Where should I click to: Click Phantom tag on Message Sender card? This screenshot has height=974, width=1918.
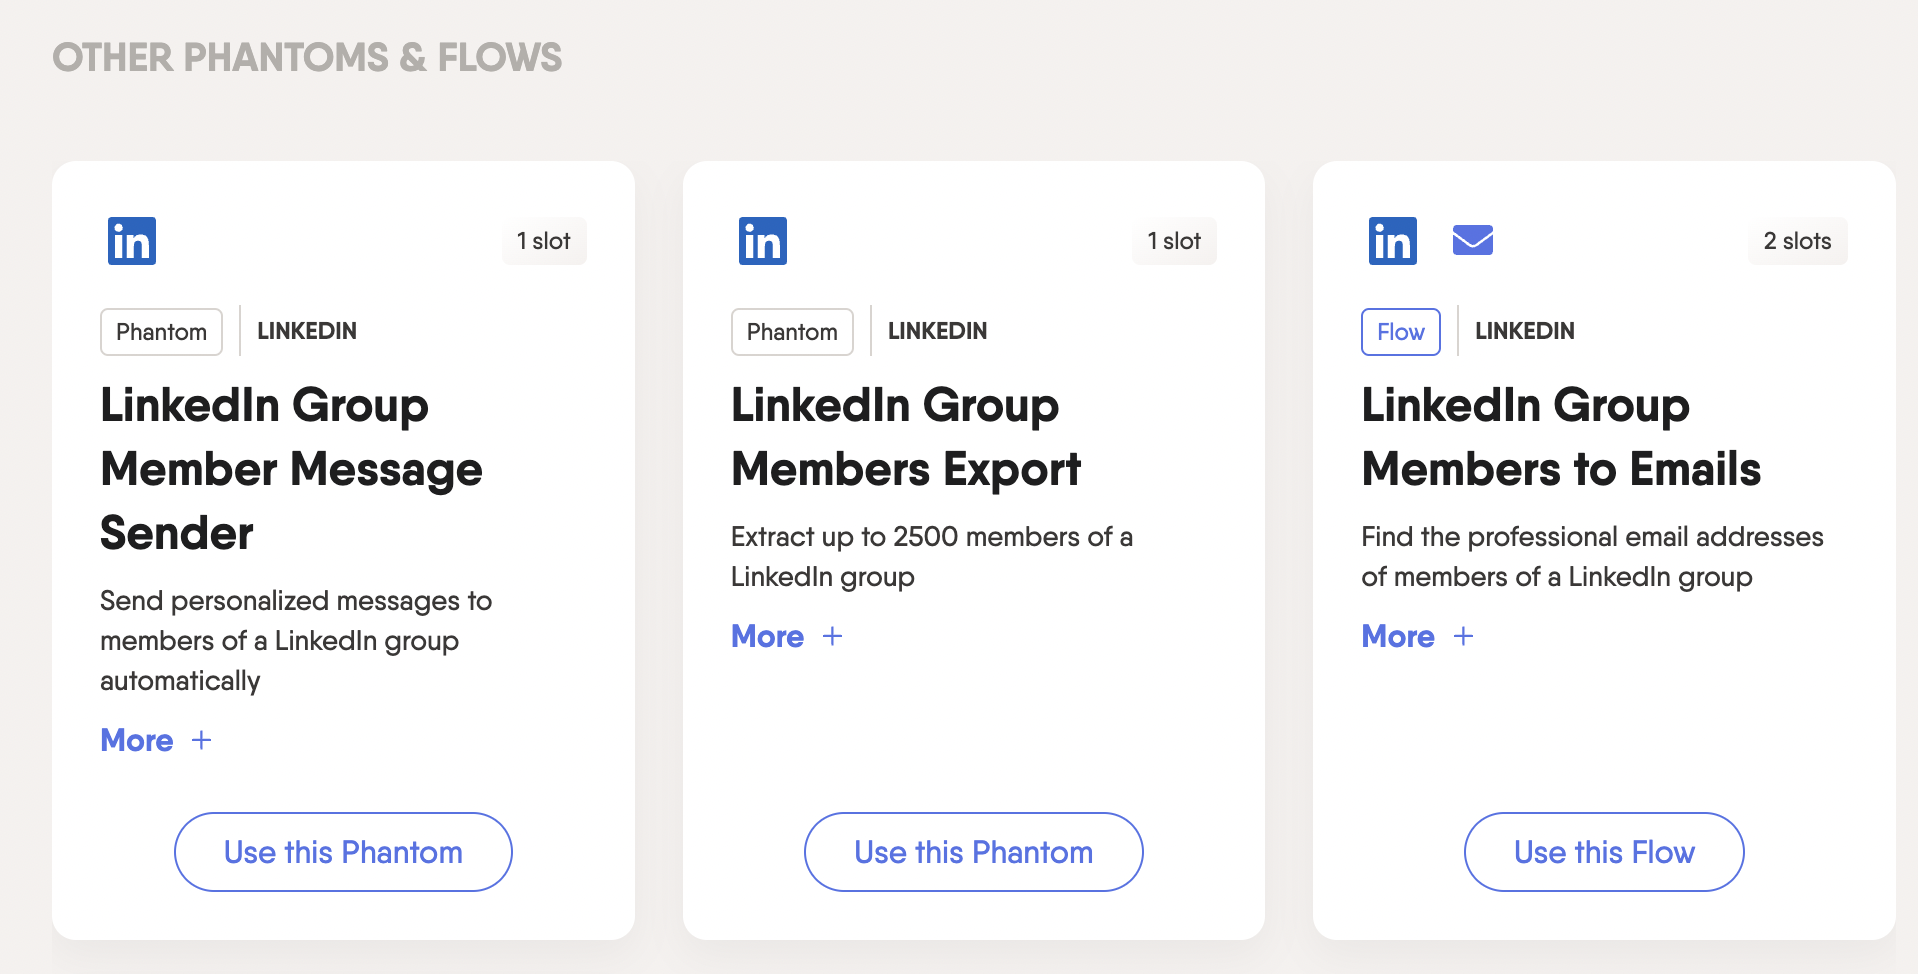coord(161,332)
